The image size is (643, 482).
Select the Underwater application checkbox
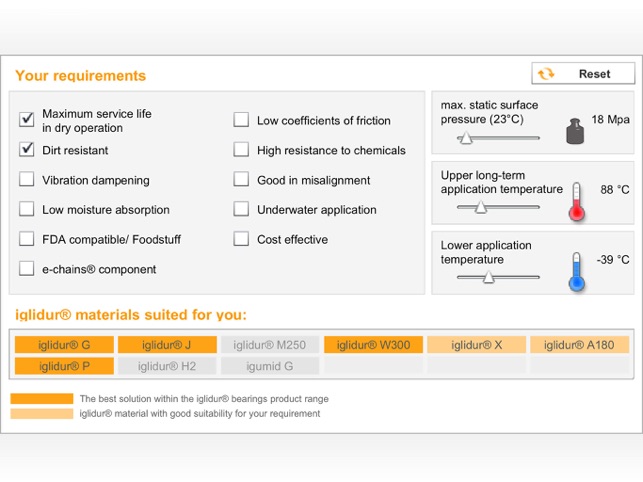(241, 210)
